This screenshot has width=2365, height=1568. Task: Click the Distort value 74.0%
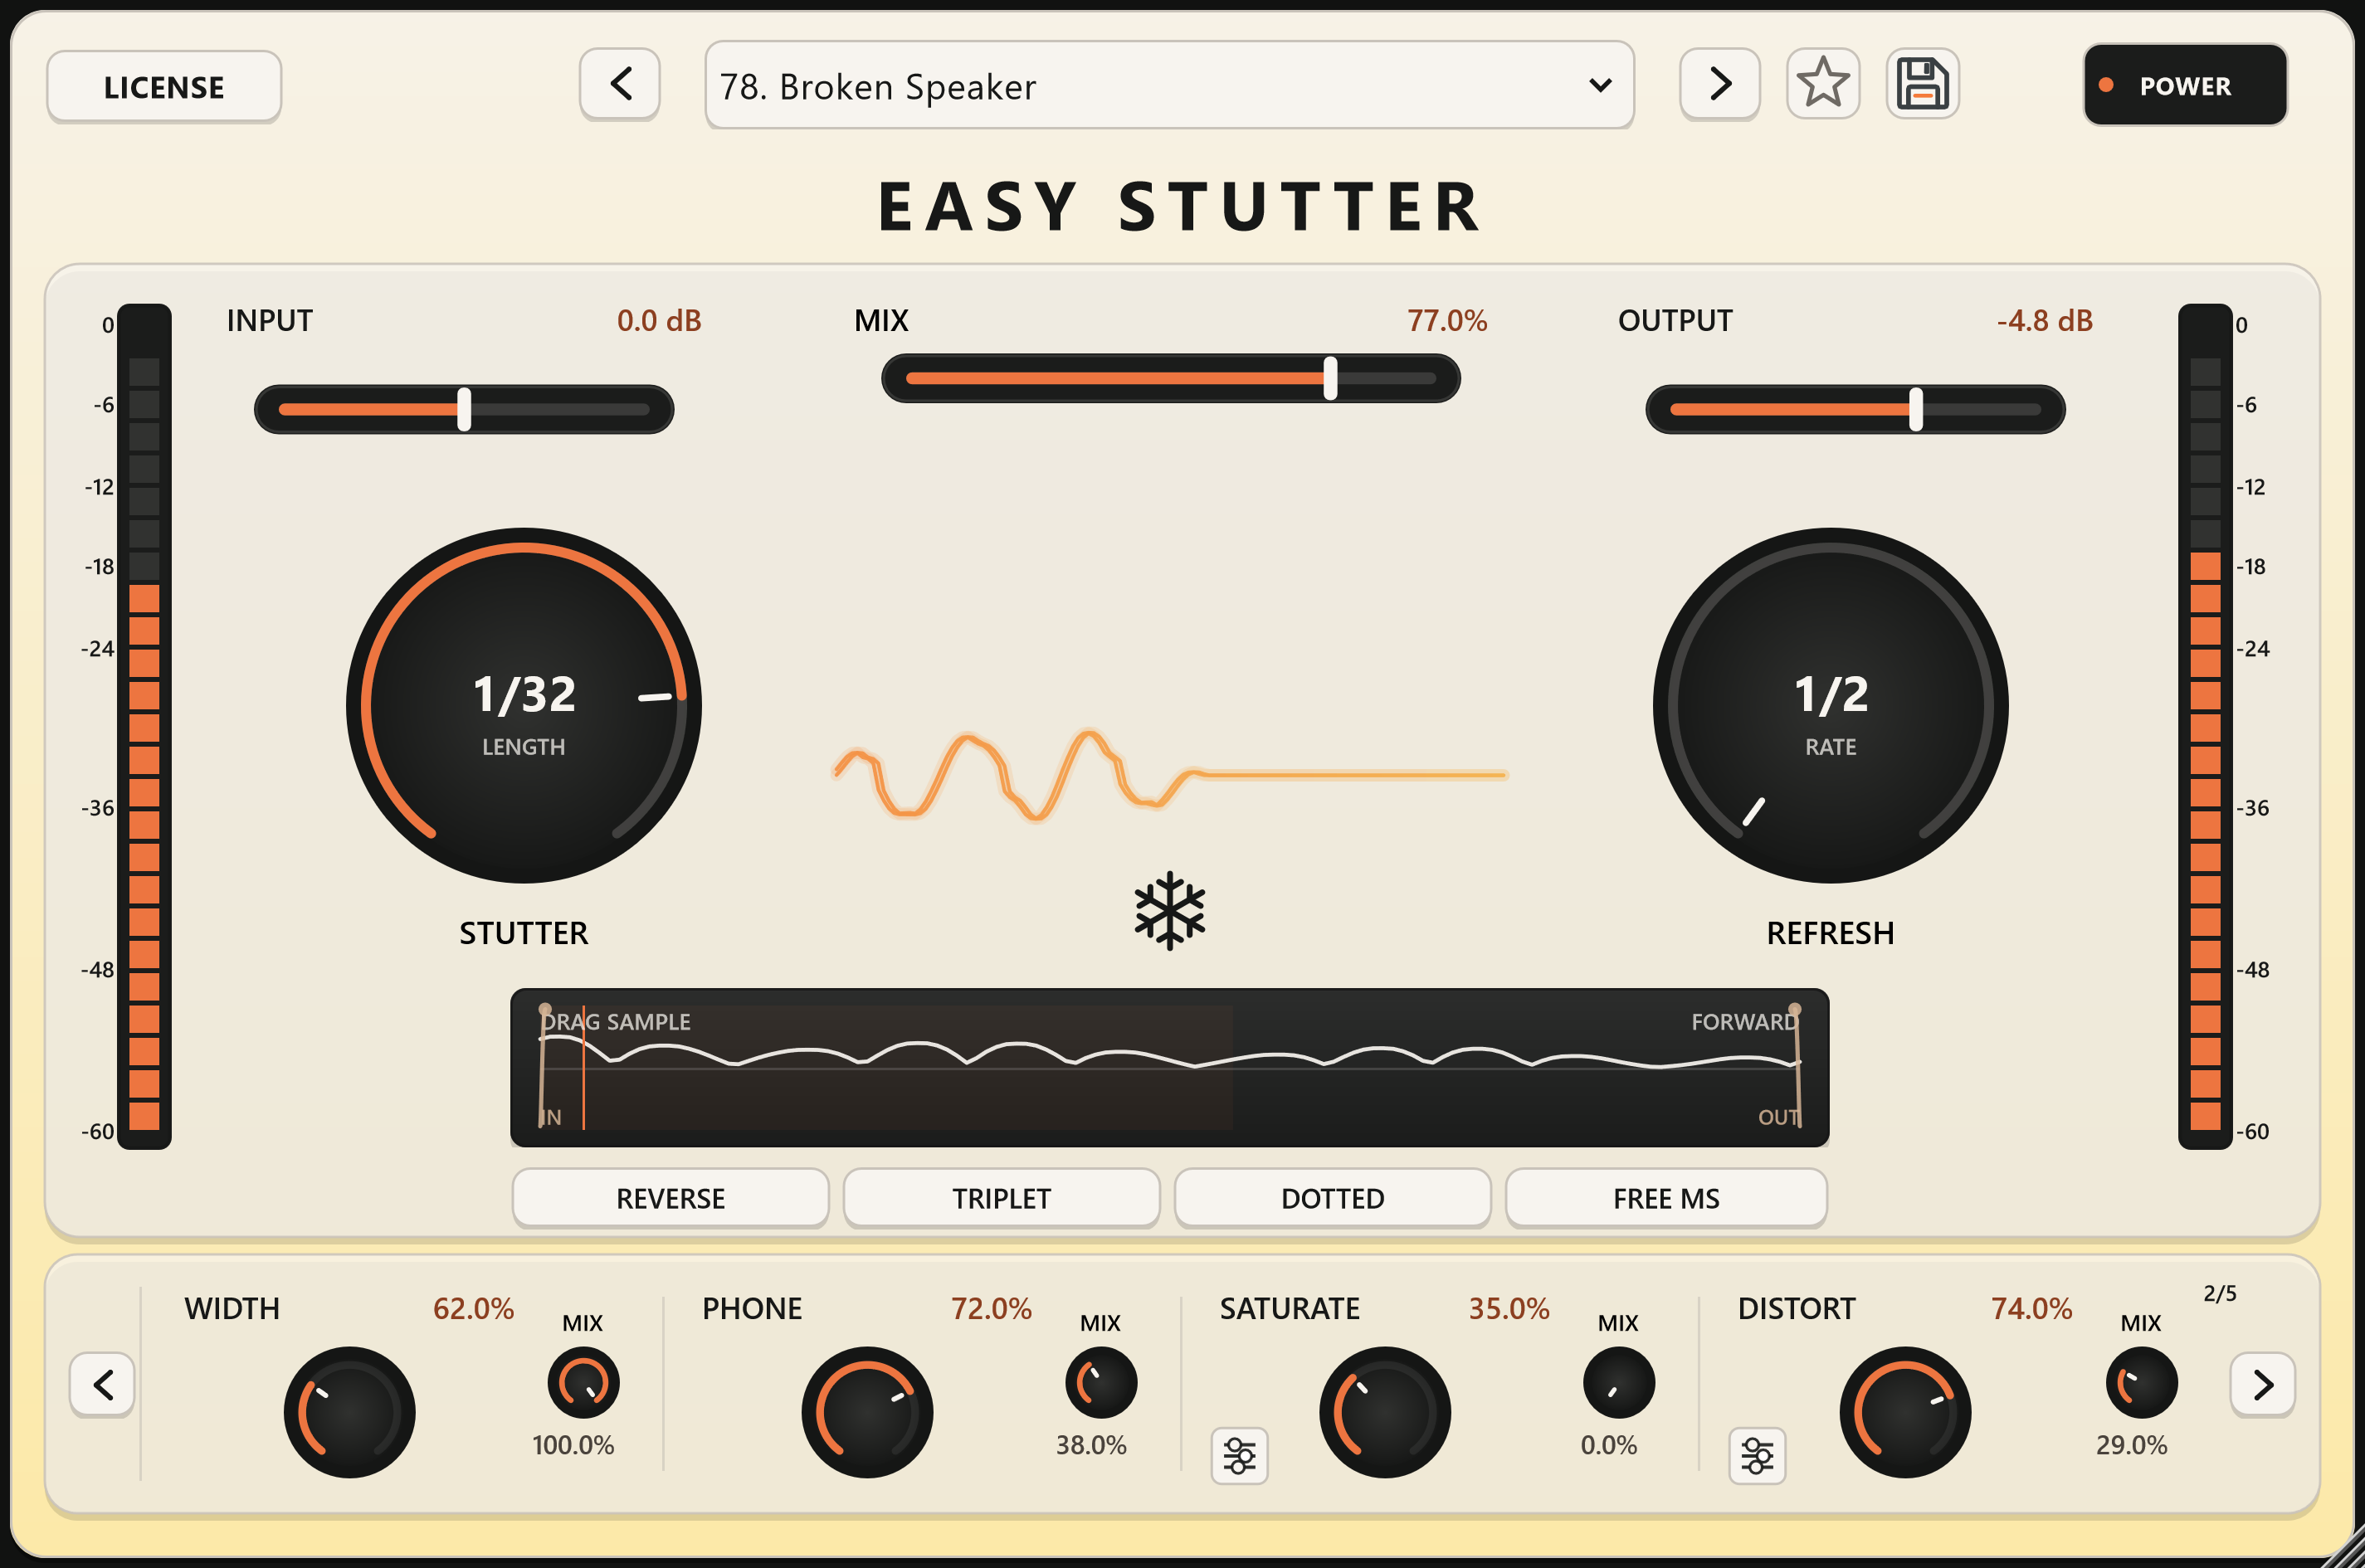[2031, 1309]
